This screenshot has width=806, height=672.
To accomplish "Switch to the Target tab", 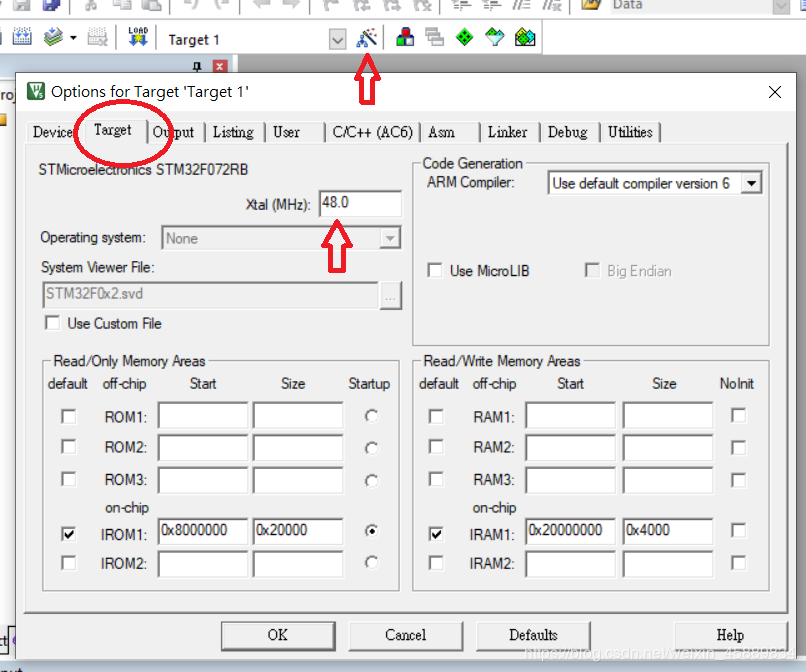I will 113,131.
